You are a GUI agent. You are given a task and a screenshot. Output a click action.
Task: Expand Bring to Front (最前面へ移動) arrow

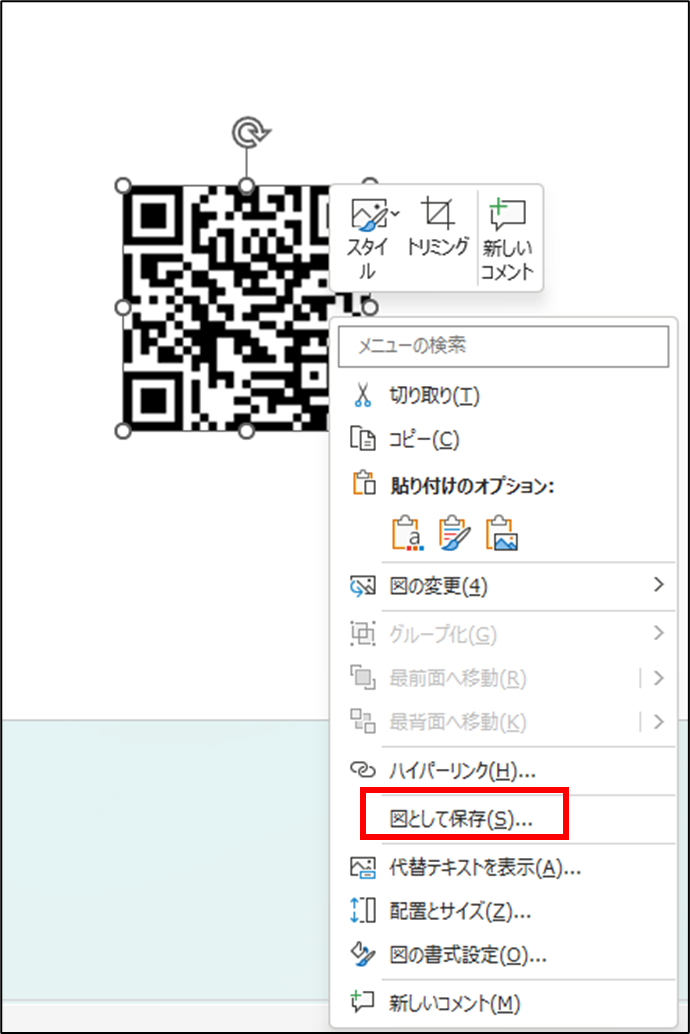657,678
